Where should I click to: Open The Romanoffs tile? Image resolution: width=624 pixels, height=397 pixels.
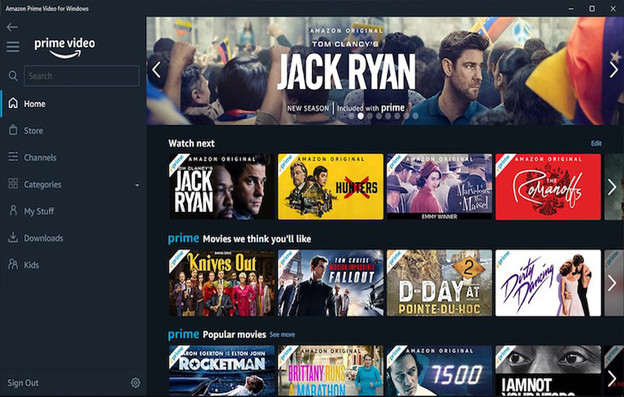548,187
